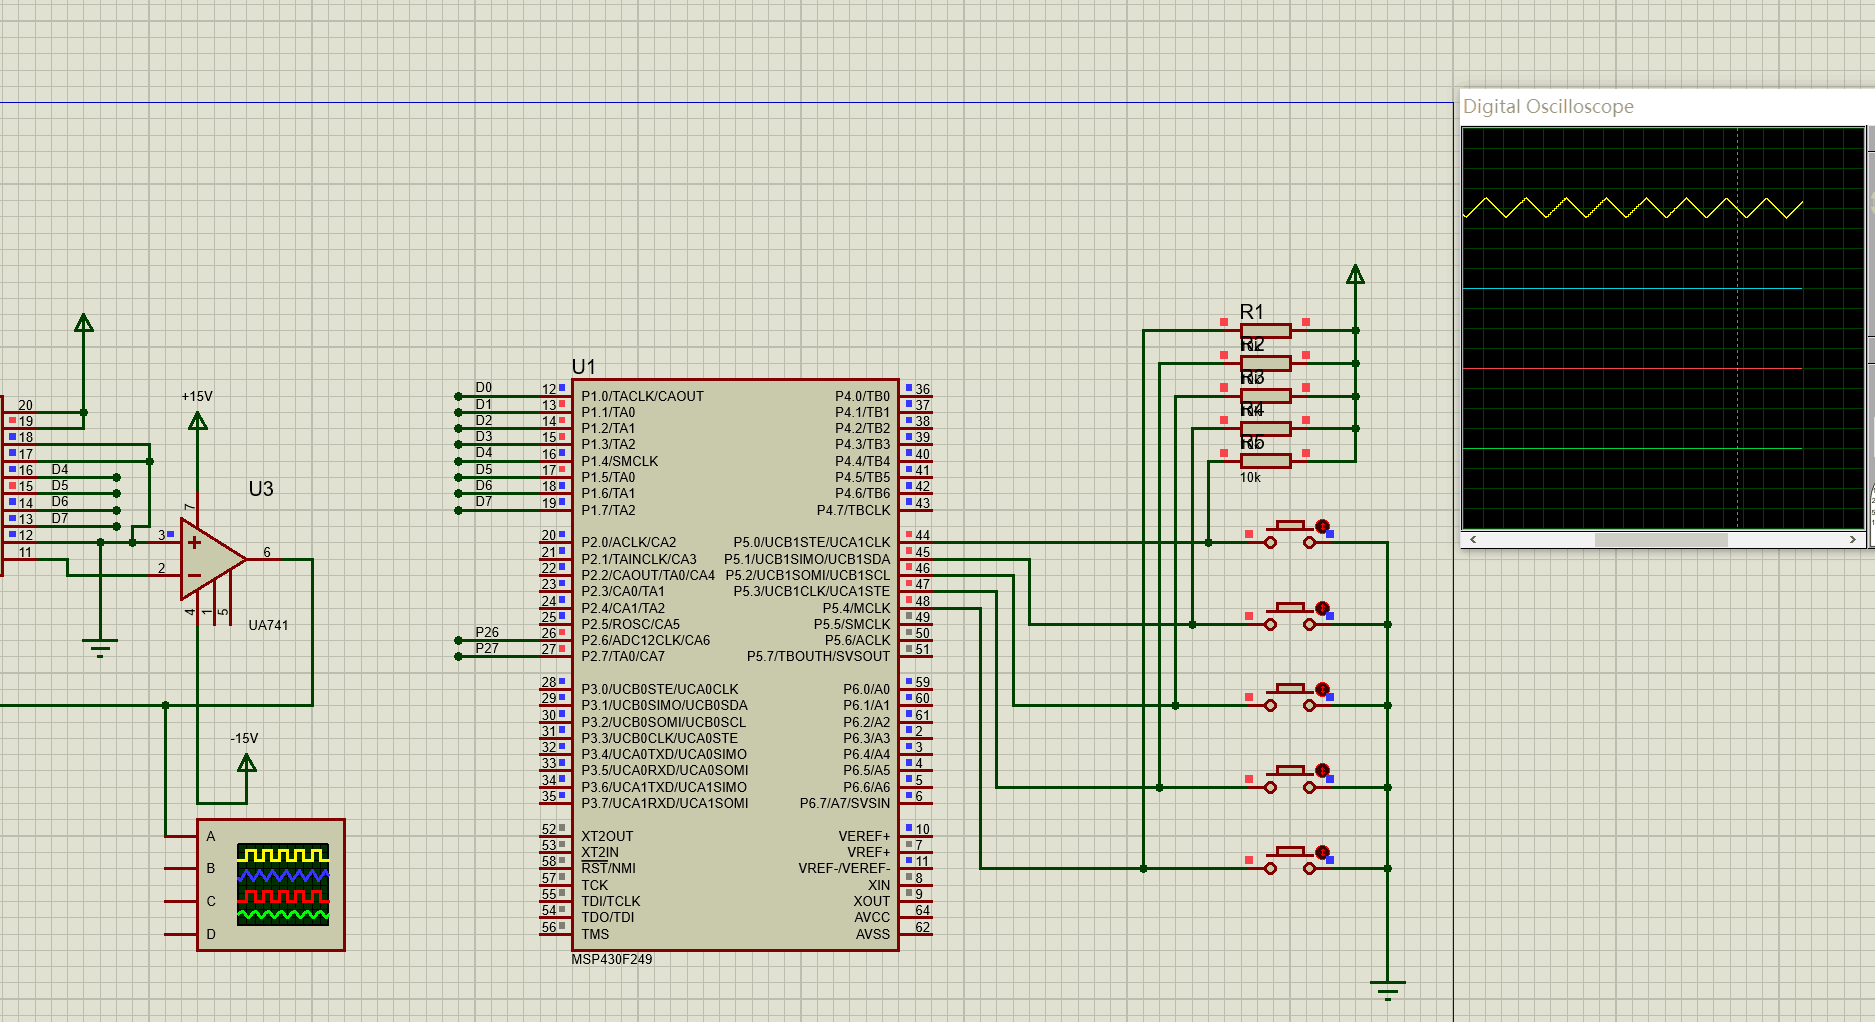
Task: Click the oscilloscope scrollbar left arrow
Action: click(1472, 539)
